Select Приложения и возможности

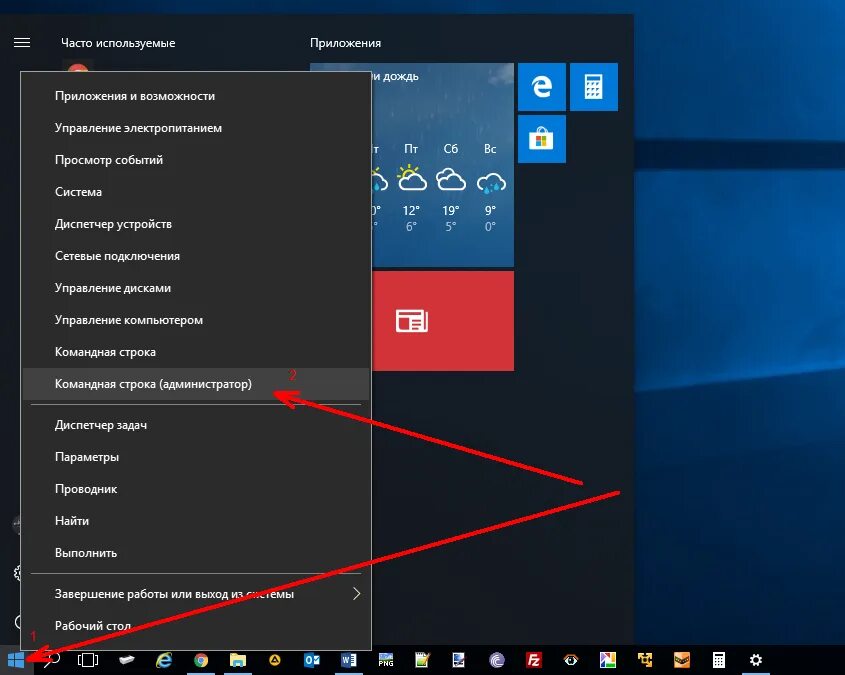tap(196, 96)
